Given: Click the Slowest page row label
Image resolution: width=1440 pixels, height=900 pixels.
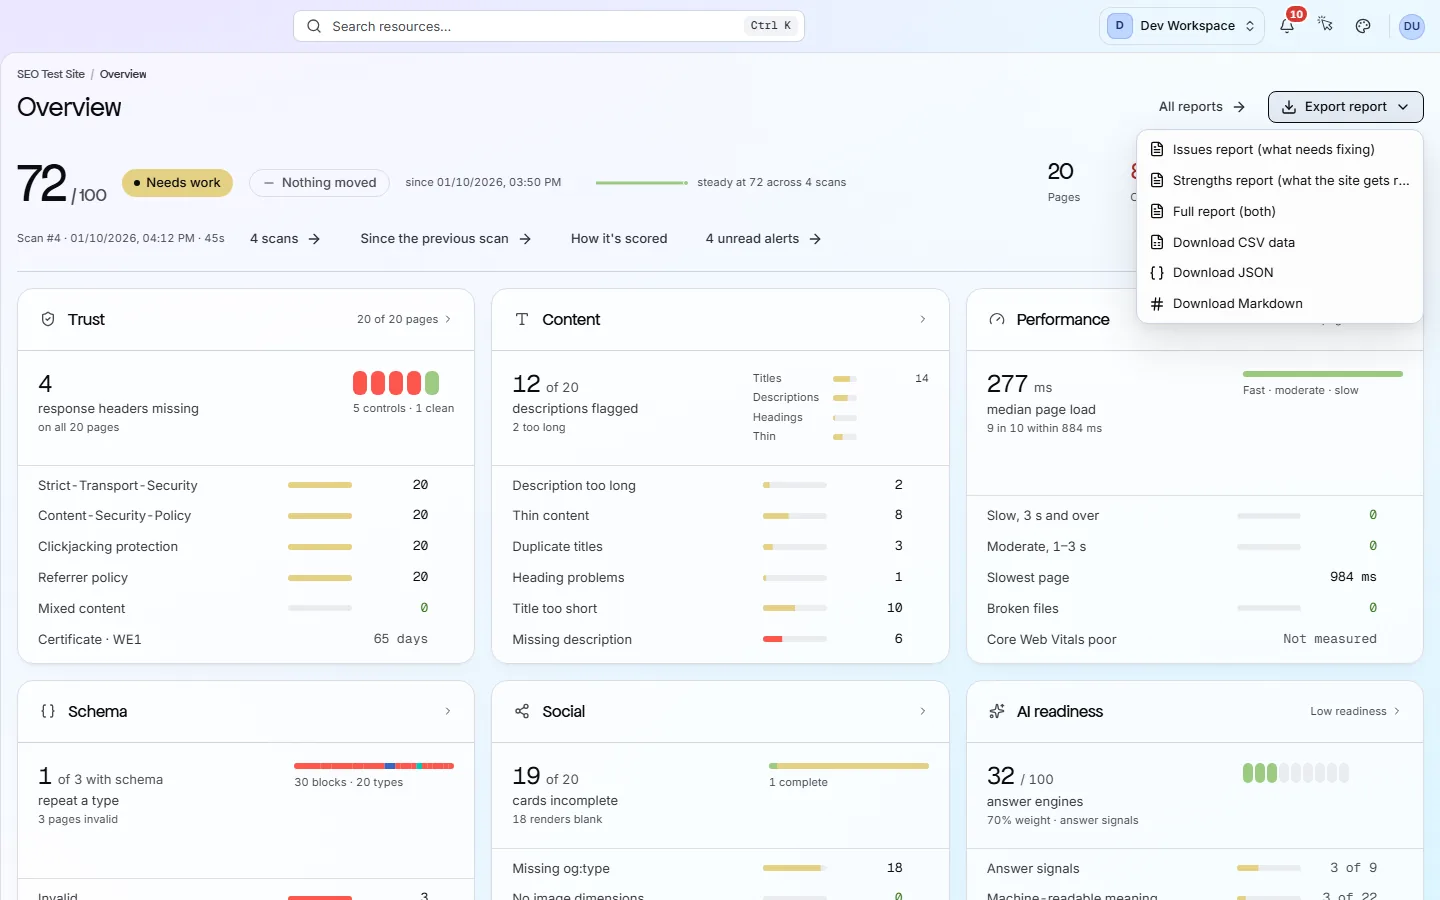Looking at the screenshot, I should [1028, 578].
